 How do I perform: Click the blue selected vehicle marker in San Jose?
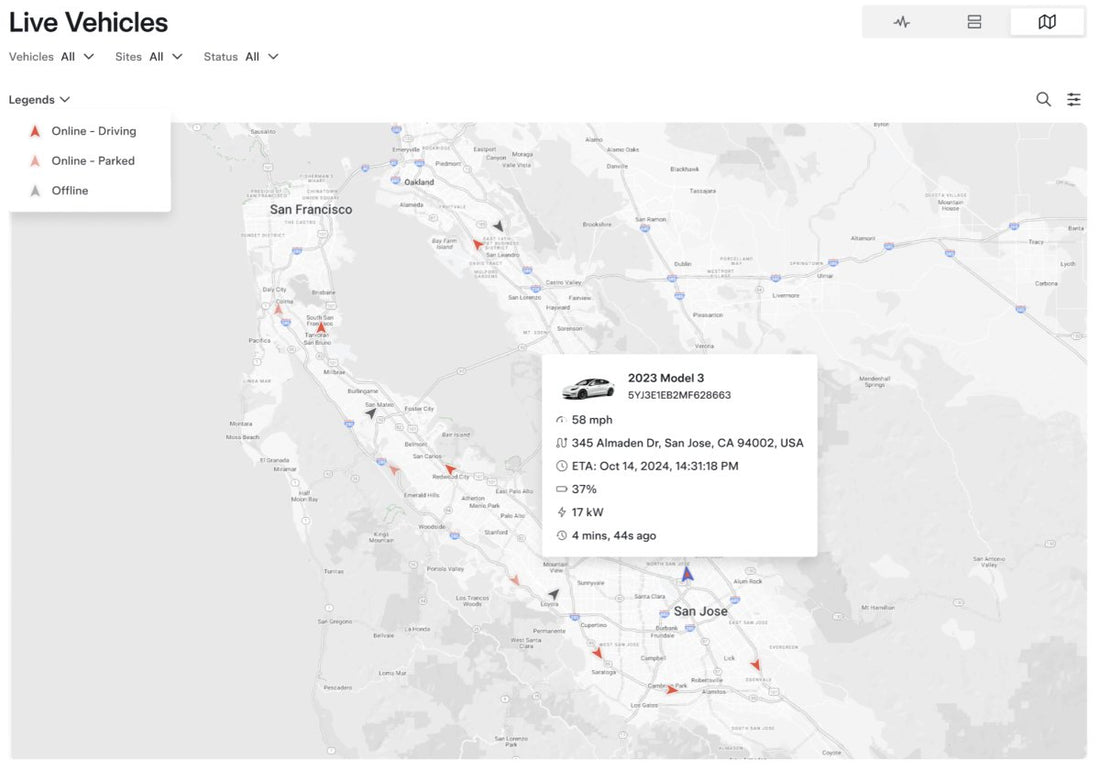pyautogui.click(x=686, y=574)
